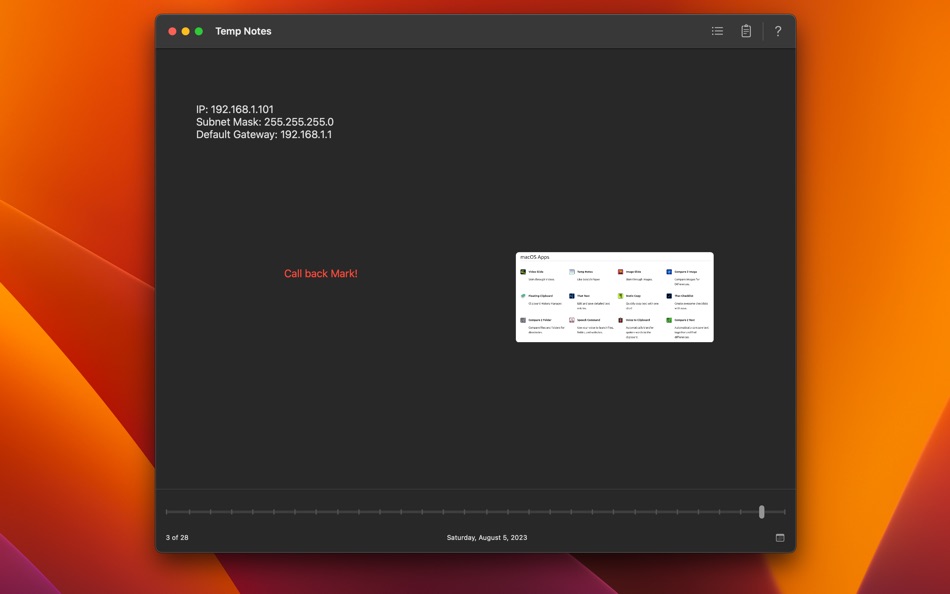
Task: Close the Temp Notes window
Action: (x=172, y=31)
